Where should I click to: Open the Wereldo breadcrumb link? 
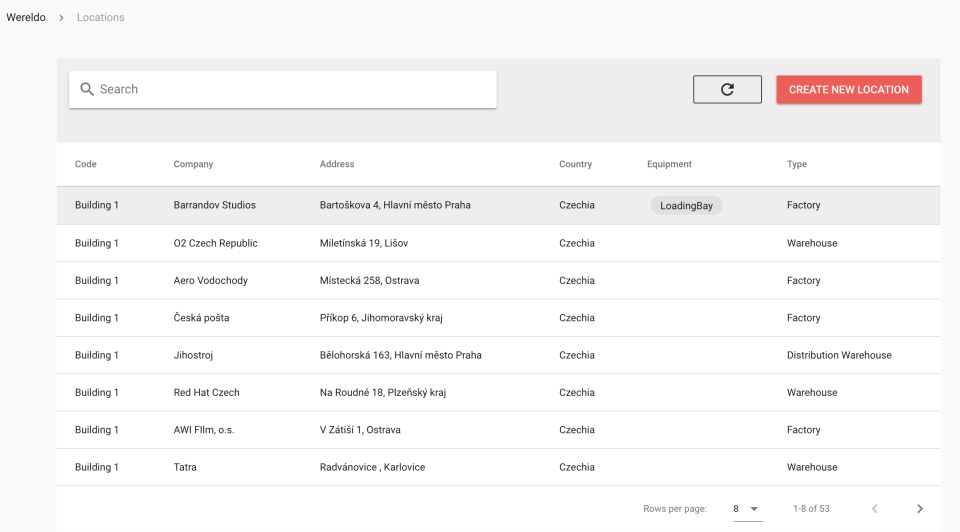click(x=26, y=17)
